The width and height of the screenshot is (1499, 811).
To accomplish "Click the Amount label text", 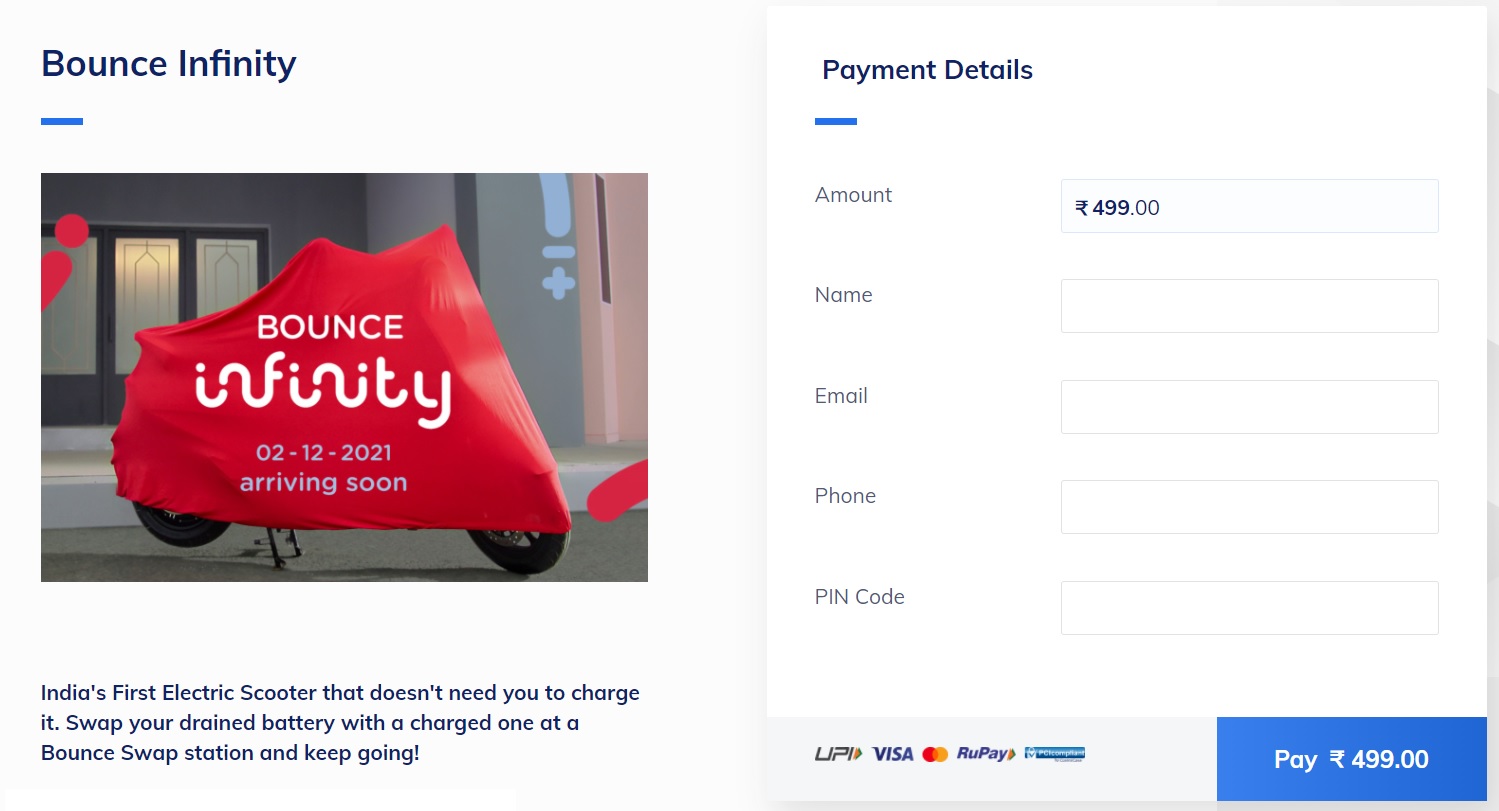I will pyautogui.click(x=853, y=195).
